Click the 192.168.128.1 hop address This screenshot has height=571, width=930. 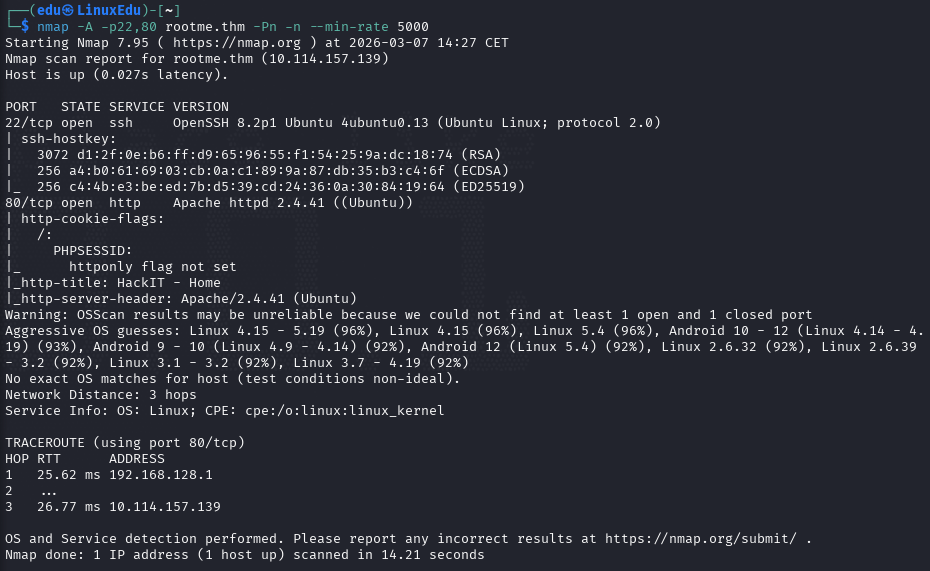pyautogui.click(x=161, y=475)
